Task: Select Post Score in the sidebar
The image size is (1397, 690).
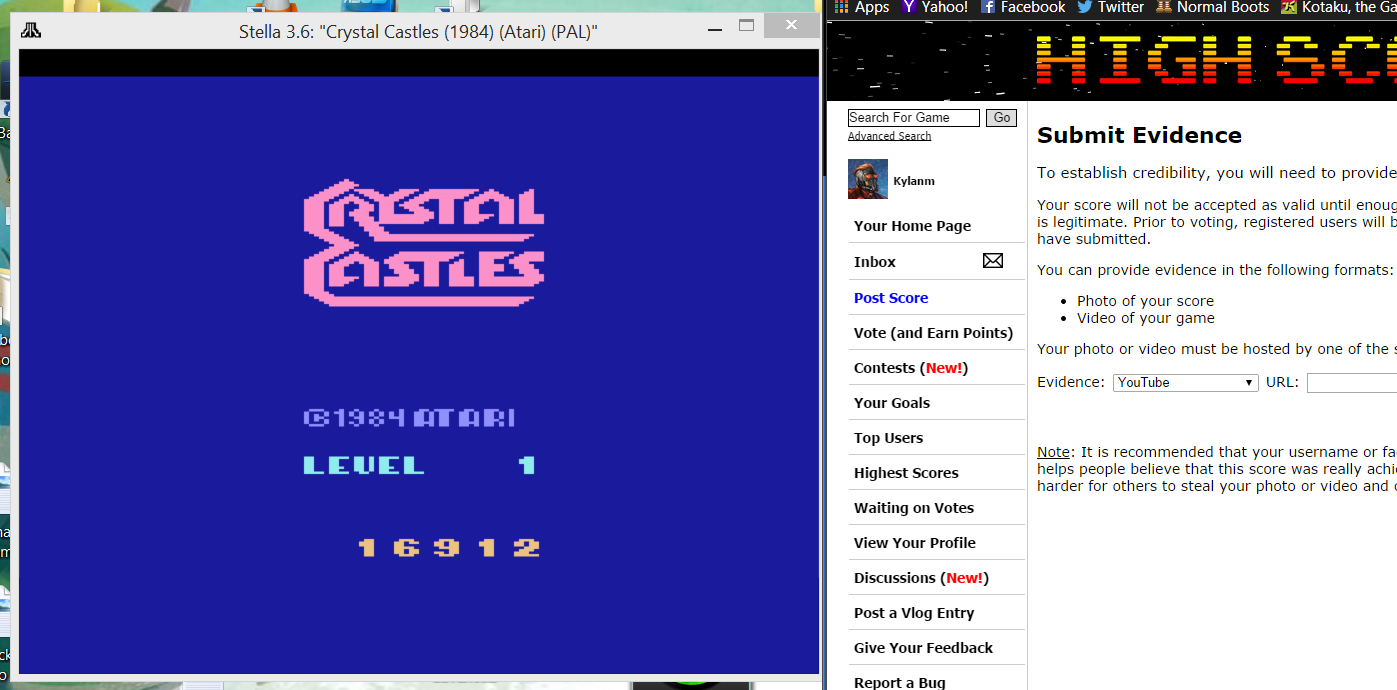Action: click(890, 298)
